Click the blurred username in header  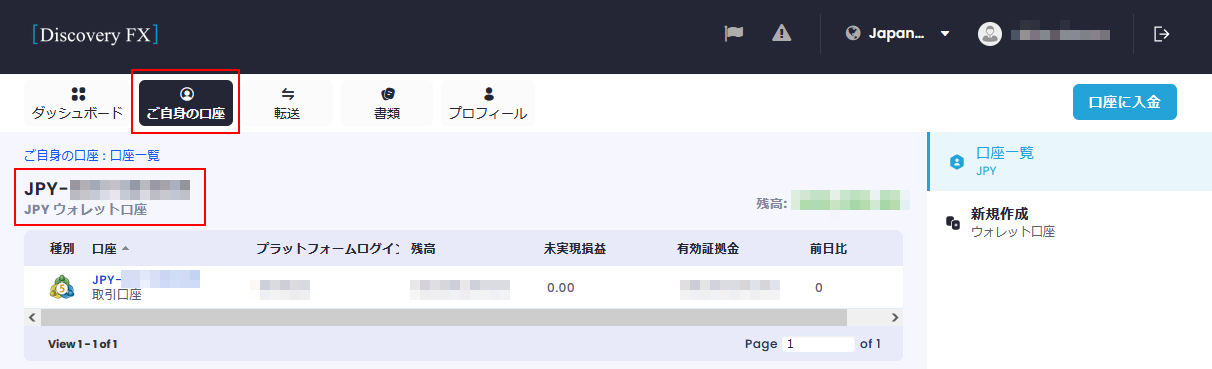1060,34
